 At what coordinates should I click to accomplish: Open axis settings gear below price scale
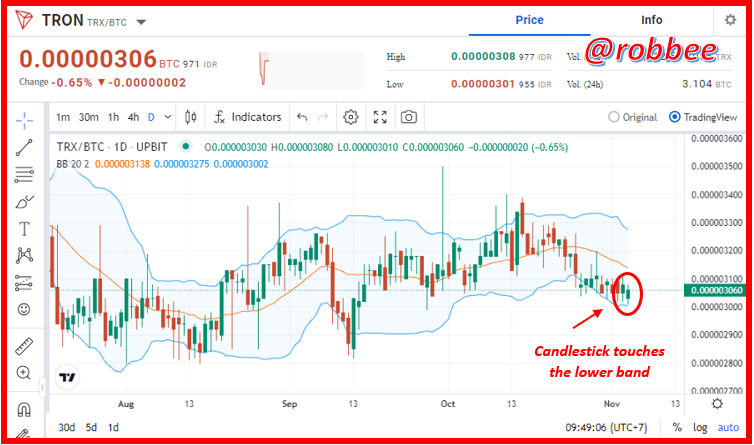tap(717, 404)
